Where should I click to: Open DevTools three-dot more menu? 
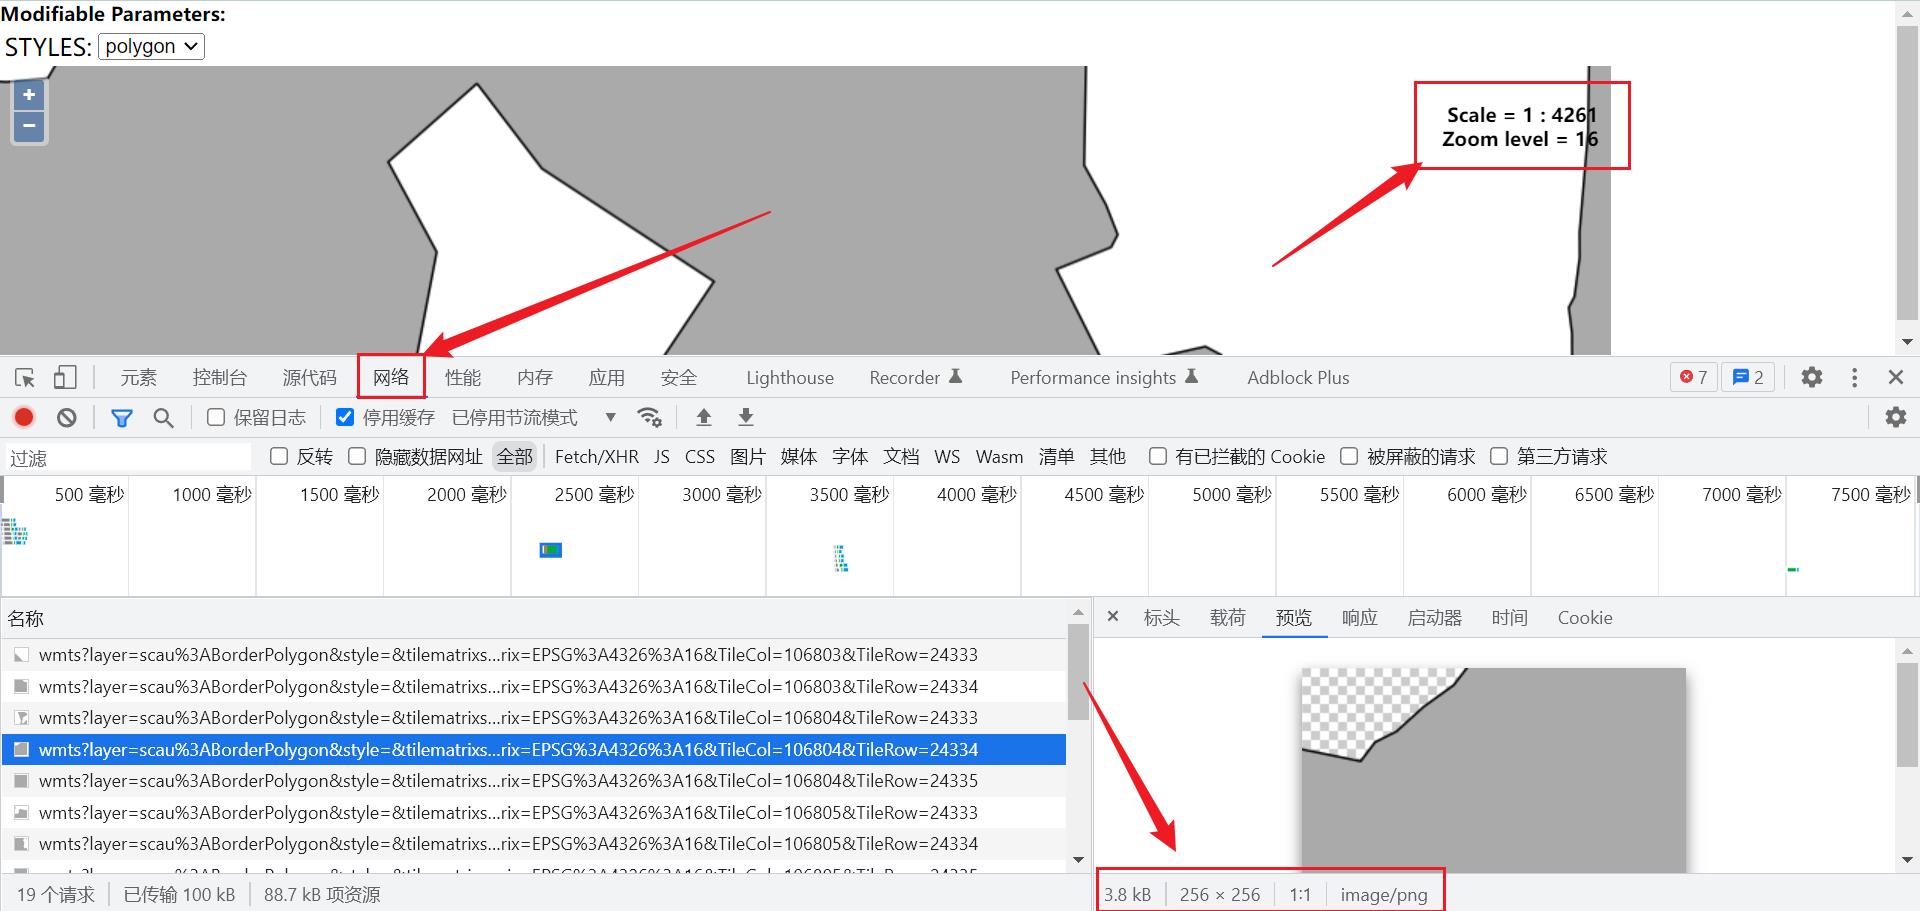coord(1855,377)
